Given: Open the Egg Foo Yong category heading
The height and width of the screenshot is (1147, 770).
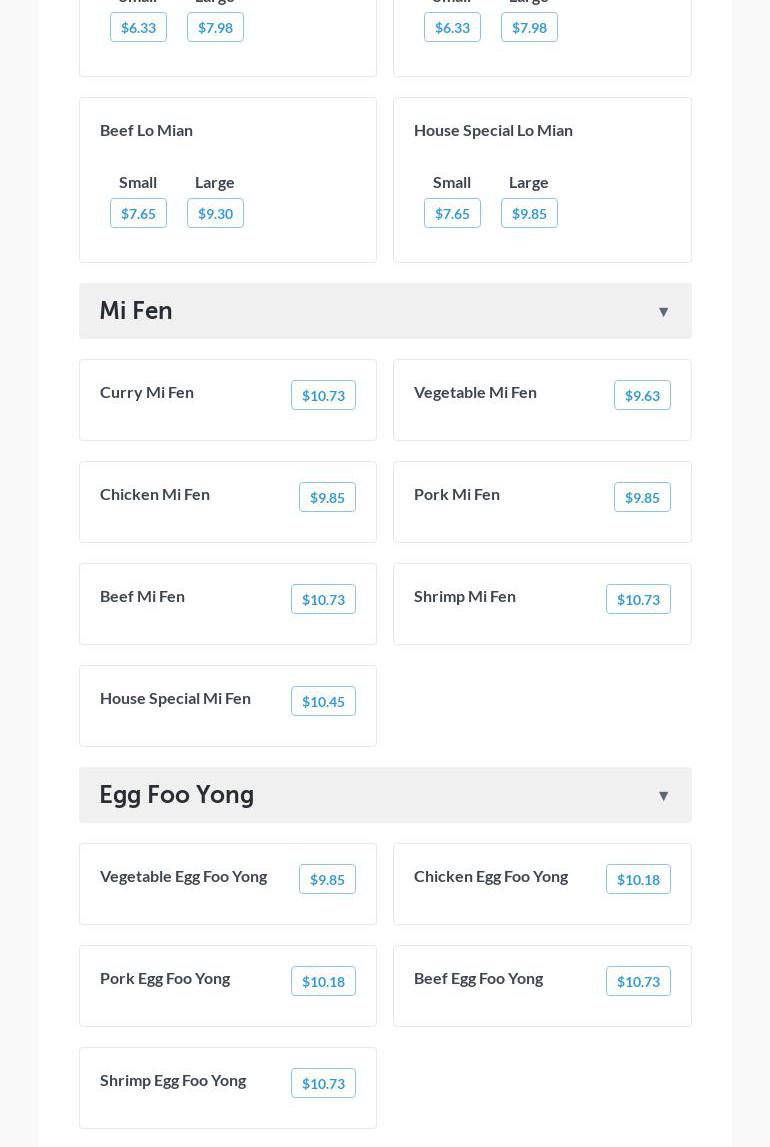Looking at the screenshot, I should (177, 795).
